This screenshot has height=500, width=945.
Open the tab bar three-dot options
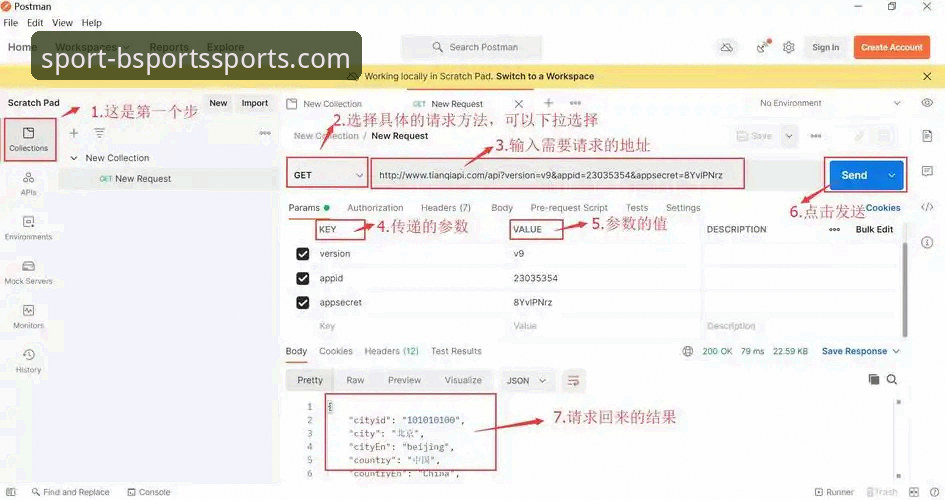point(575,103)
